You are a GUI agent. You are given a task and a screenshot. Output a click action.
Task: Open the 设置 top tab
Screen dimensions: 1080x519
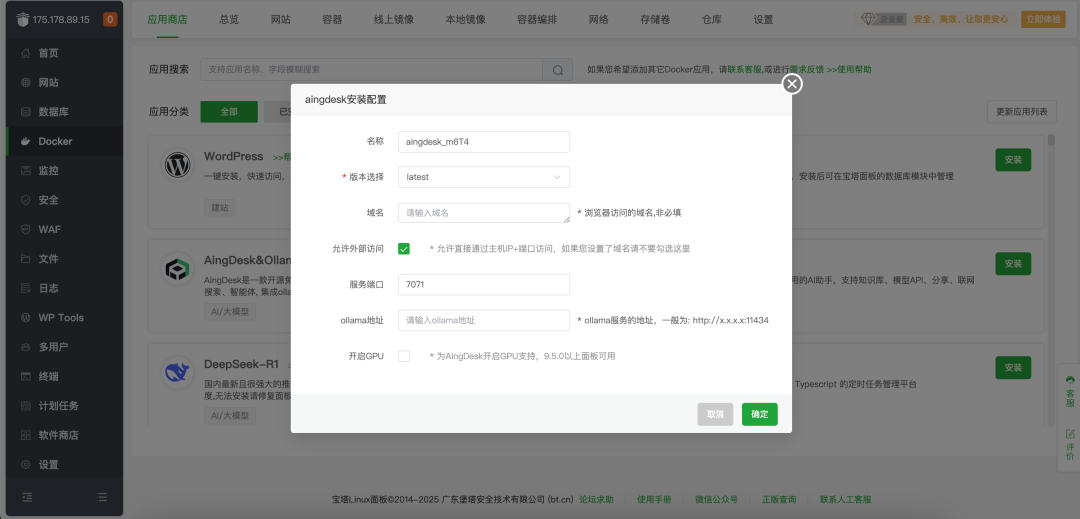(763, 19)
